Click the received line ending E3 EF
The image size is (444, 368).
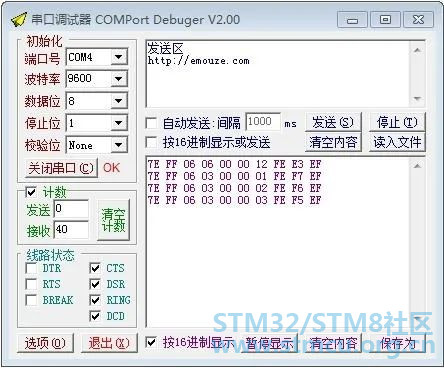pos(234,164)
